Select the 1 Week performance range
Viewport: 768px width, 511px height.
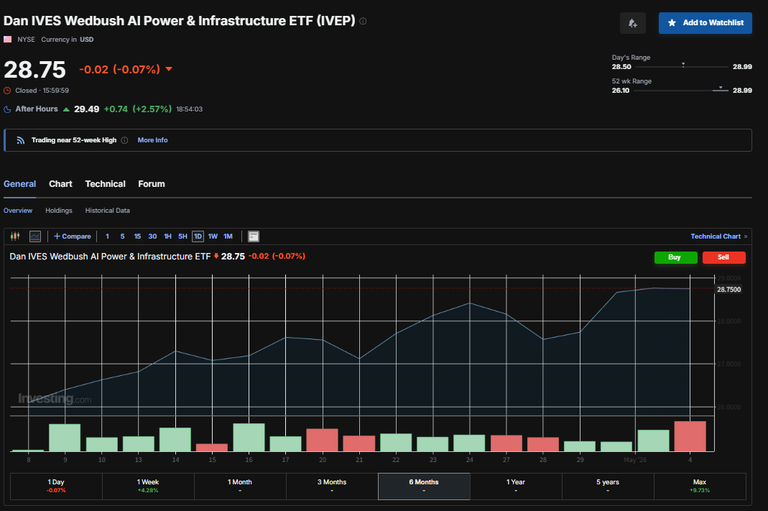148,486
